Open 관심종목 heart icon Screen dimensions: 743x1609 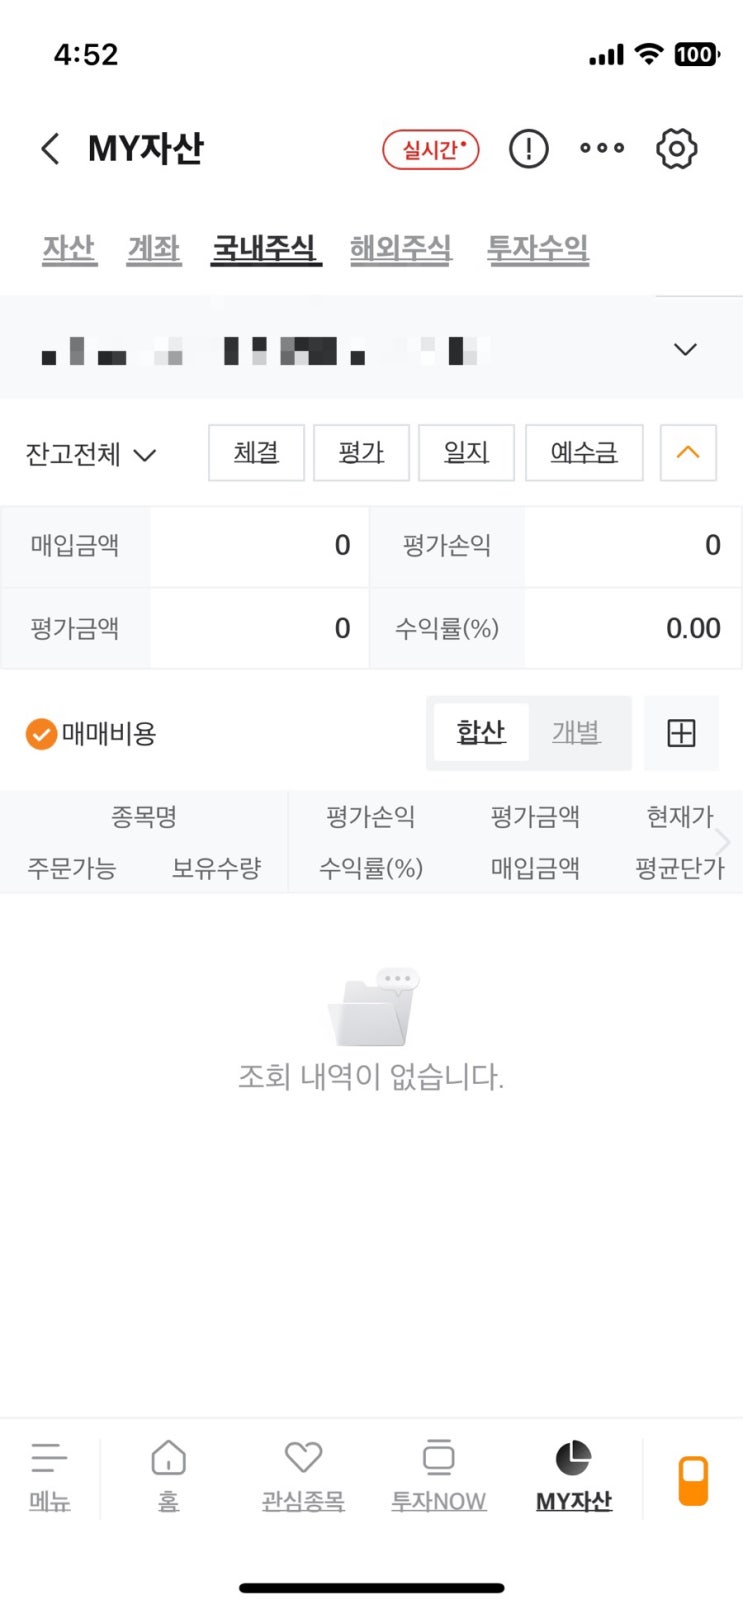click(x=303, y=1473)
